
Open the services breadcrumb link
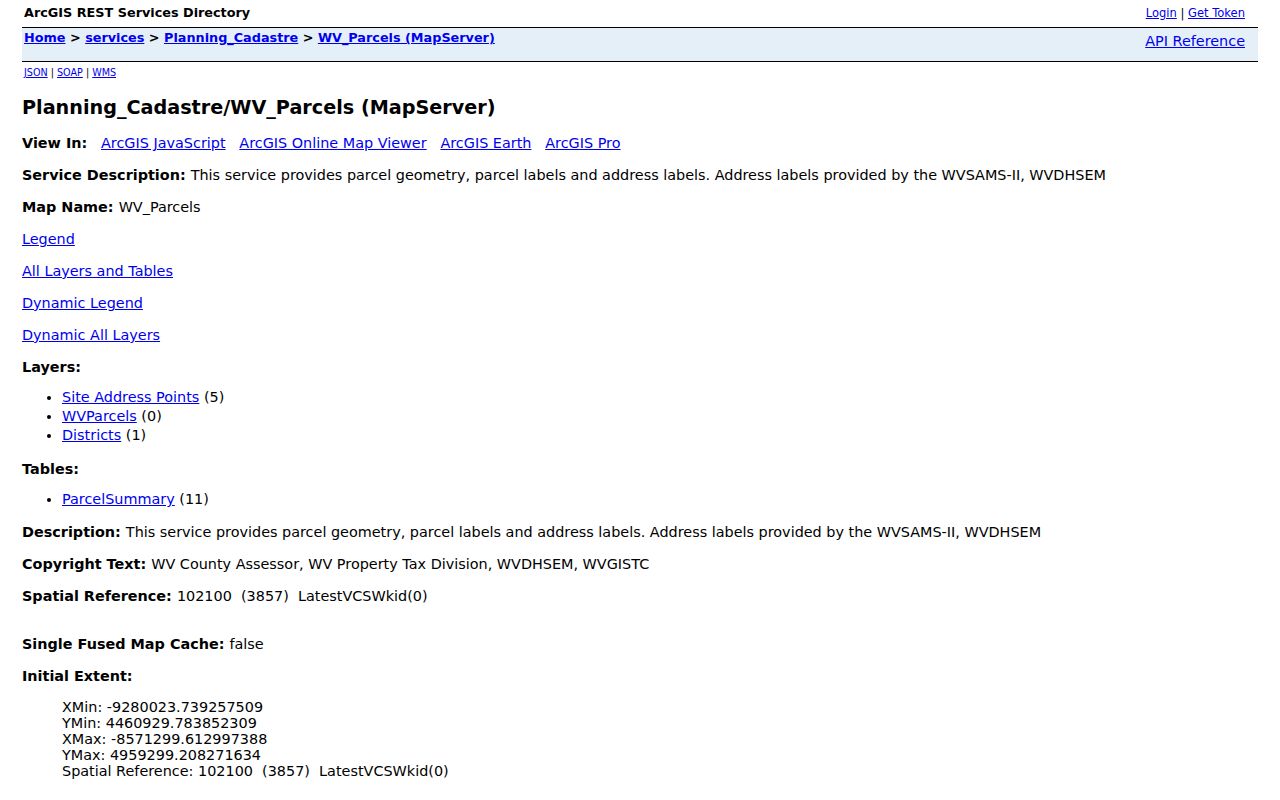115,38
